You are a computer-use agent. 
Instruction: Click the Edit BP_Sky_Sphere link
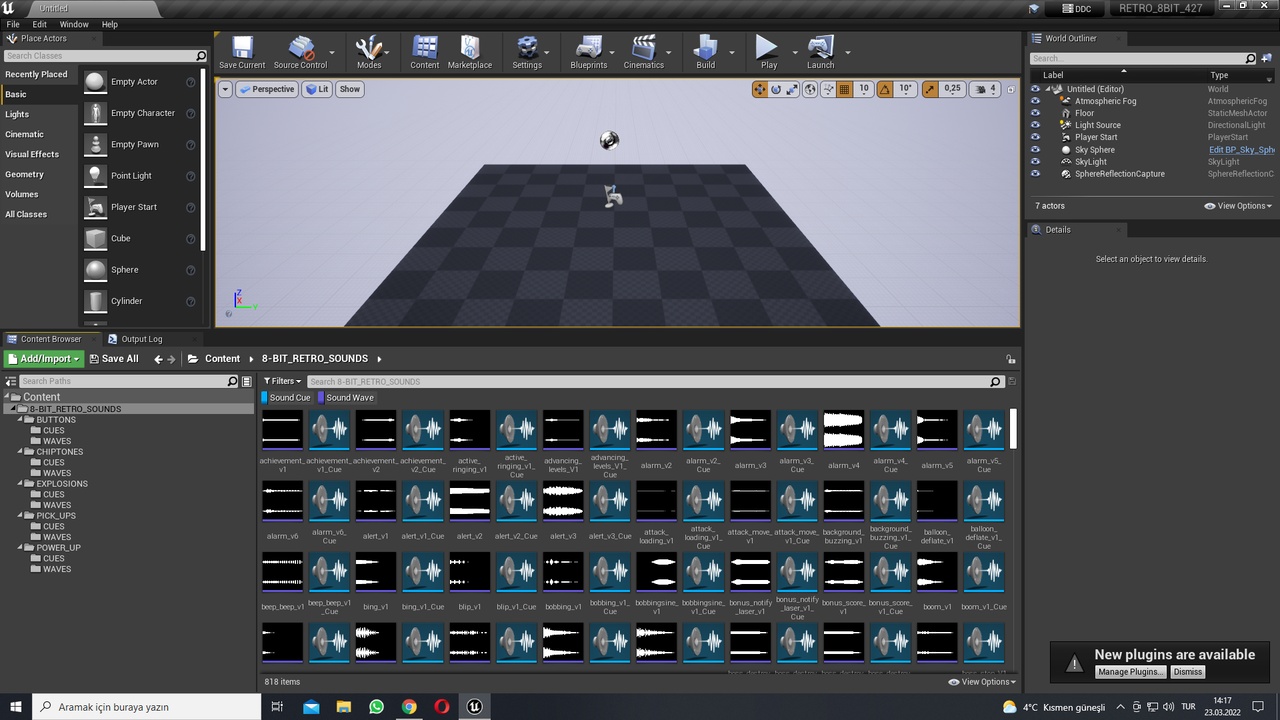tap(1241, 150)
